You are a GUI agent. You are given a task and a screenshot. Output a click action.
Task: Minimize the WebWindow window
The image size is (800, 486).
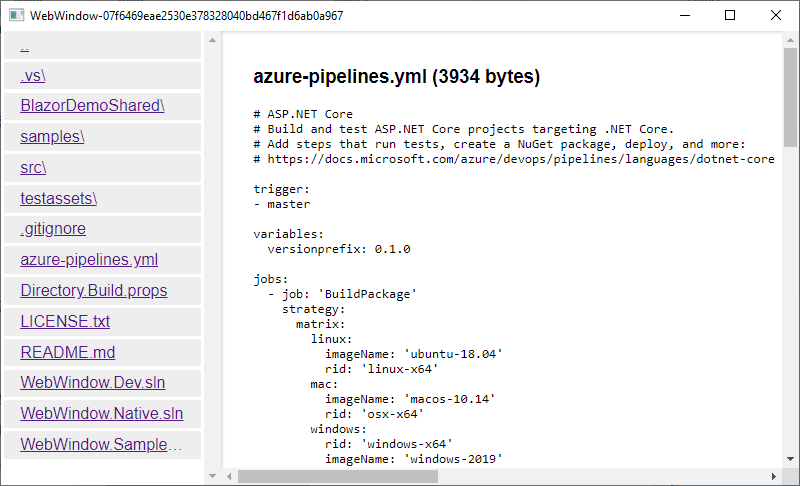pos(685,15)
